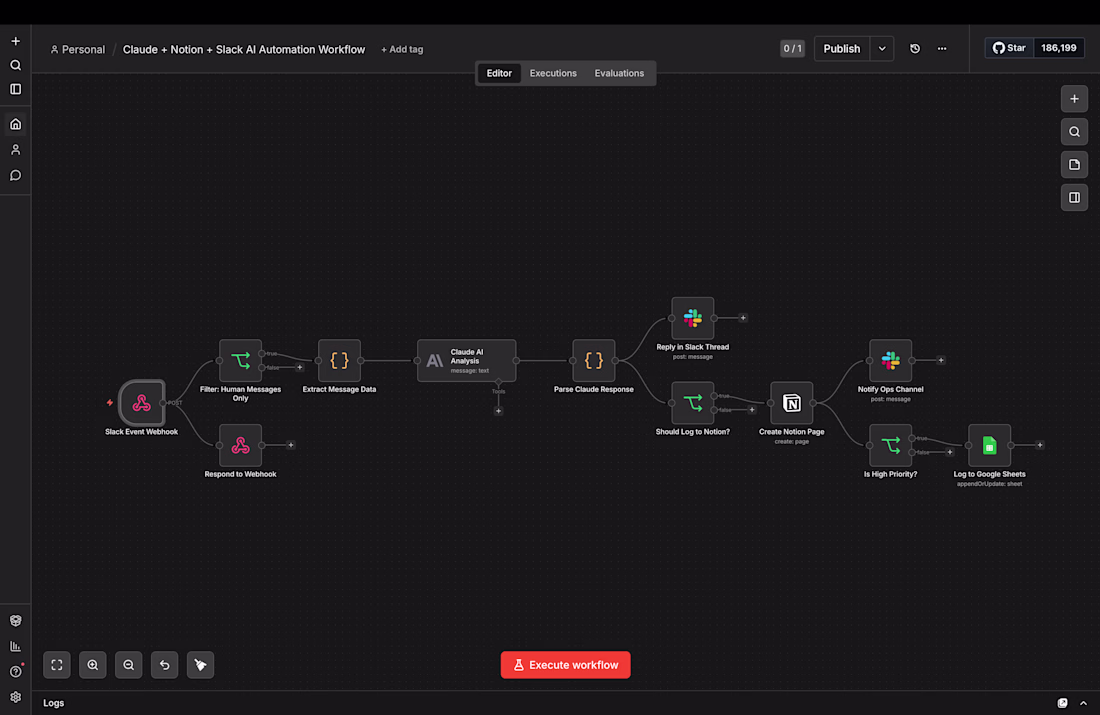The image size is (1100, 715).
Task: Open settings gear in left sidebar
Action: pyautogui.click(x=15, y=697)
